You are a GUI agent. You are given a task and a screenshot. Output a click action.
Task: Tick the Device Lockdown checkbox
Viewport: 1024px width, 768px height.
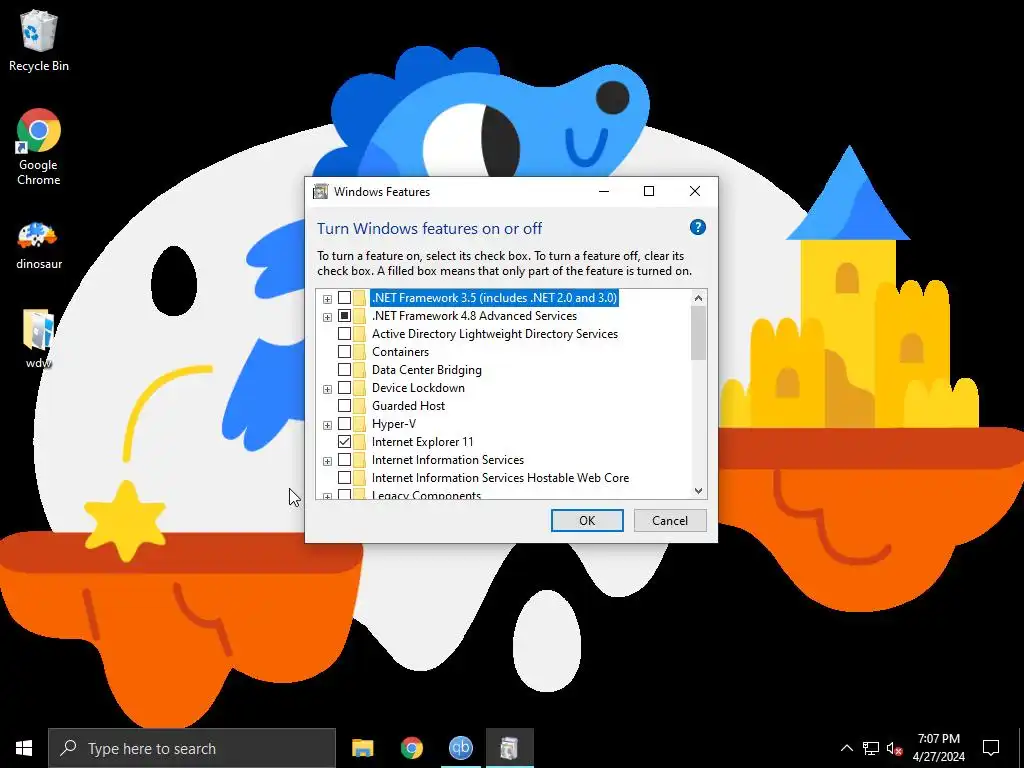tap(344, 387)
